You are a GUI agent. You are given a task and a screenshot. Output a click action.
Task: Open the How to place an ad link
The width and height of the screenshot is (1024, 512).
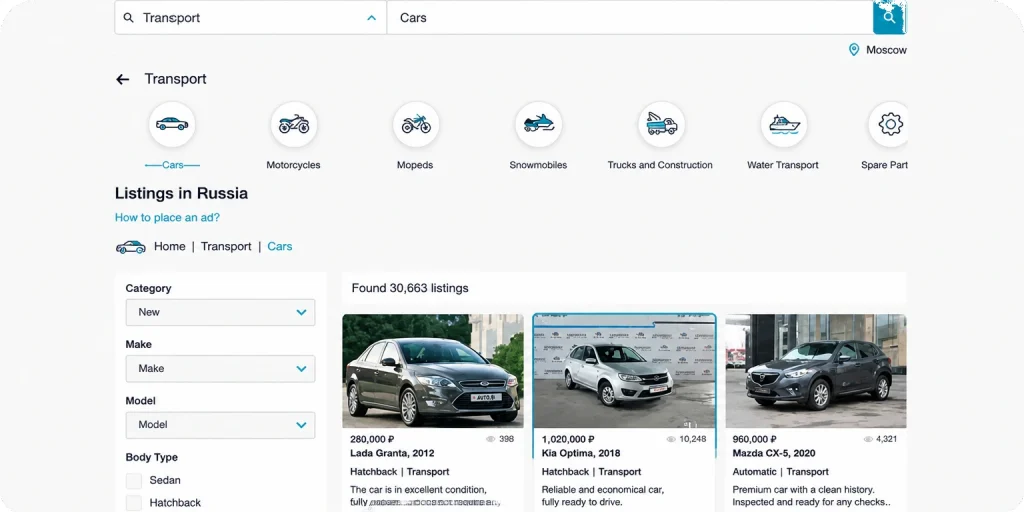click(x=167, y=217)
